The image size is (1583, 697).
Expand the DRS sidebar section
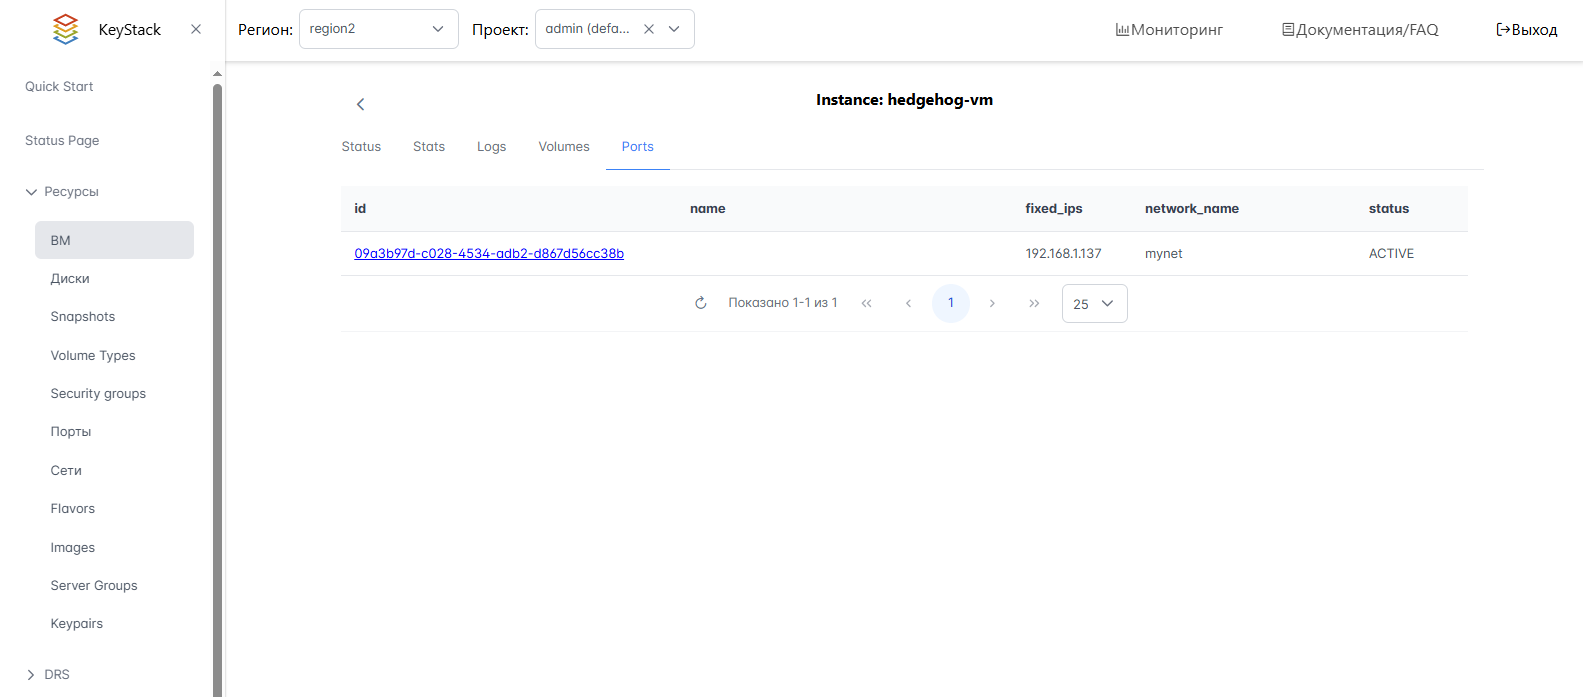(31, 675)
